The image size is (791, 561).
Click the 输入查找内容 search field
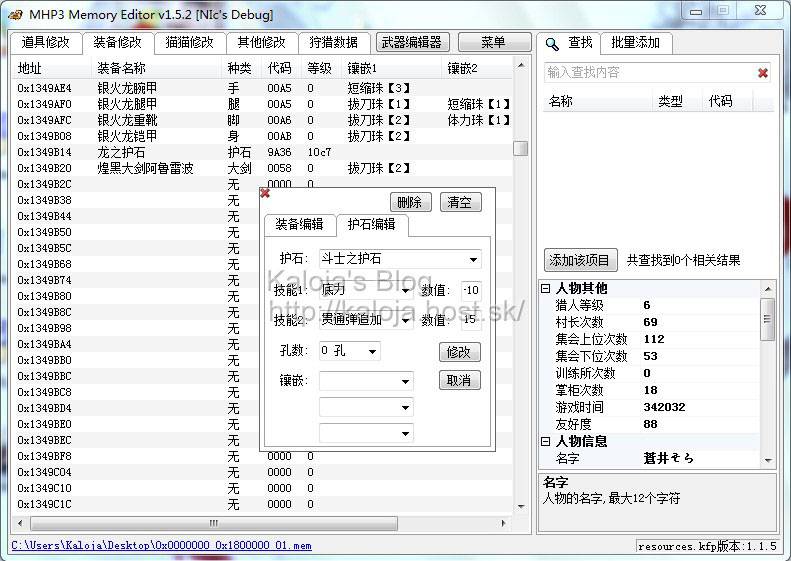(x=648, y=73)
